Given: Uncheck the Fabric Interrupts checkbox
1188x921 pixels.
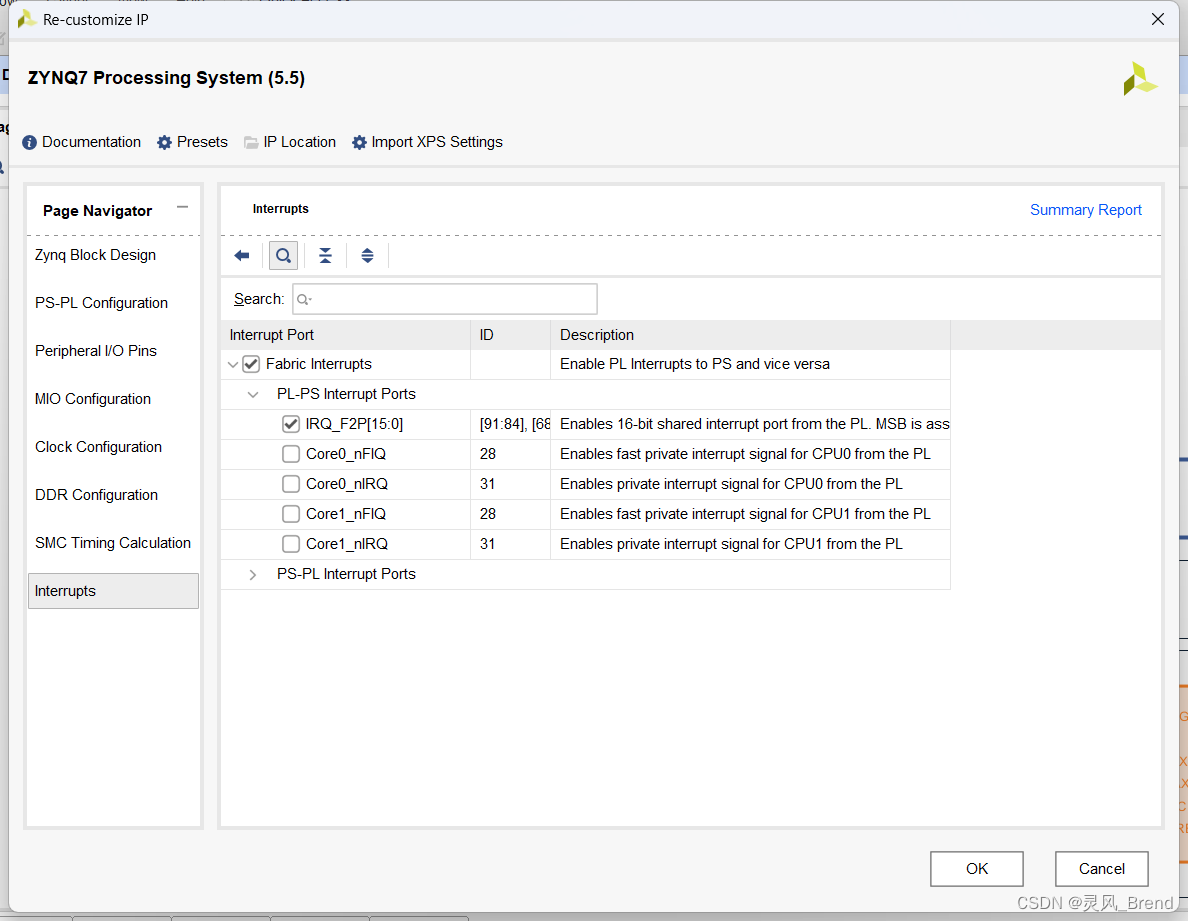Looking at the screenshot, I should point(251,364).
